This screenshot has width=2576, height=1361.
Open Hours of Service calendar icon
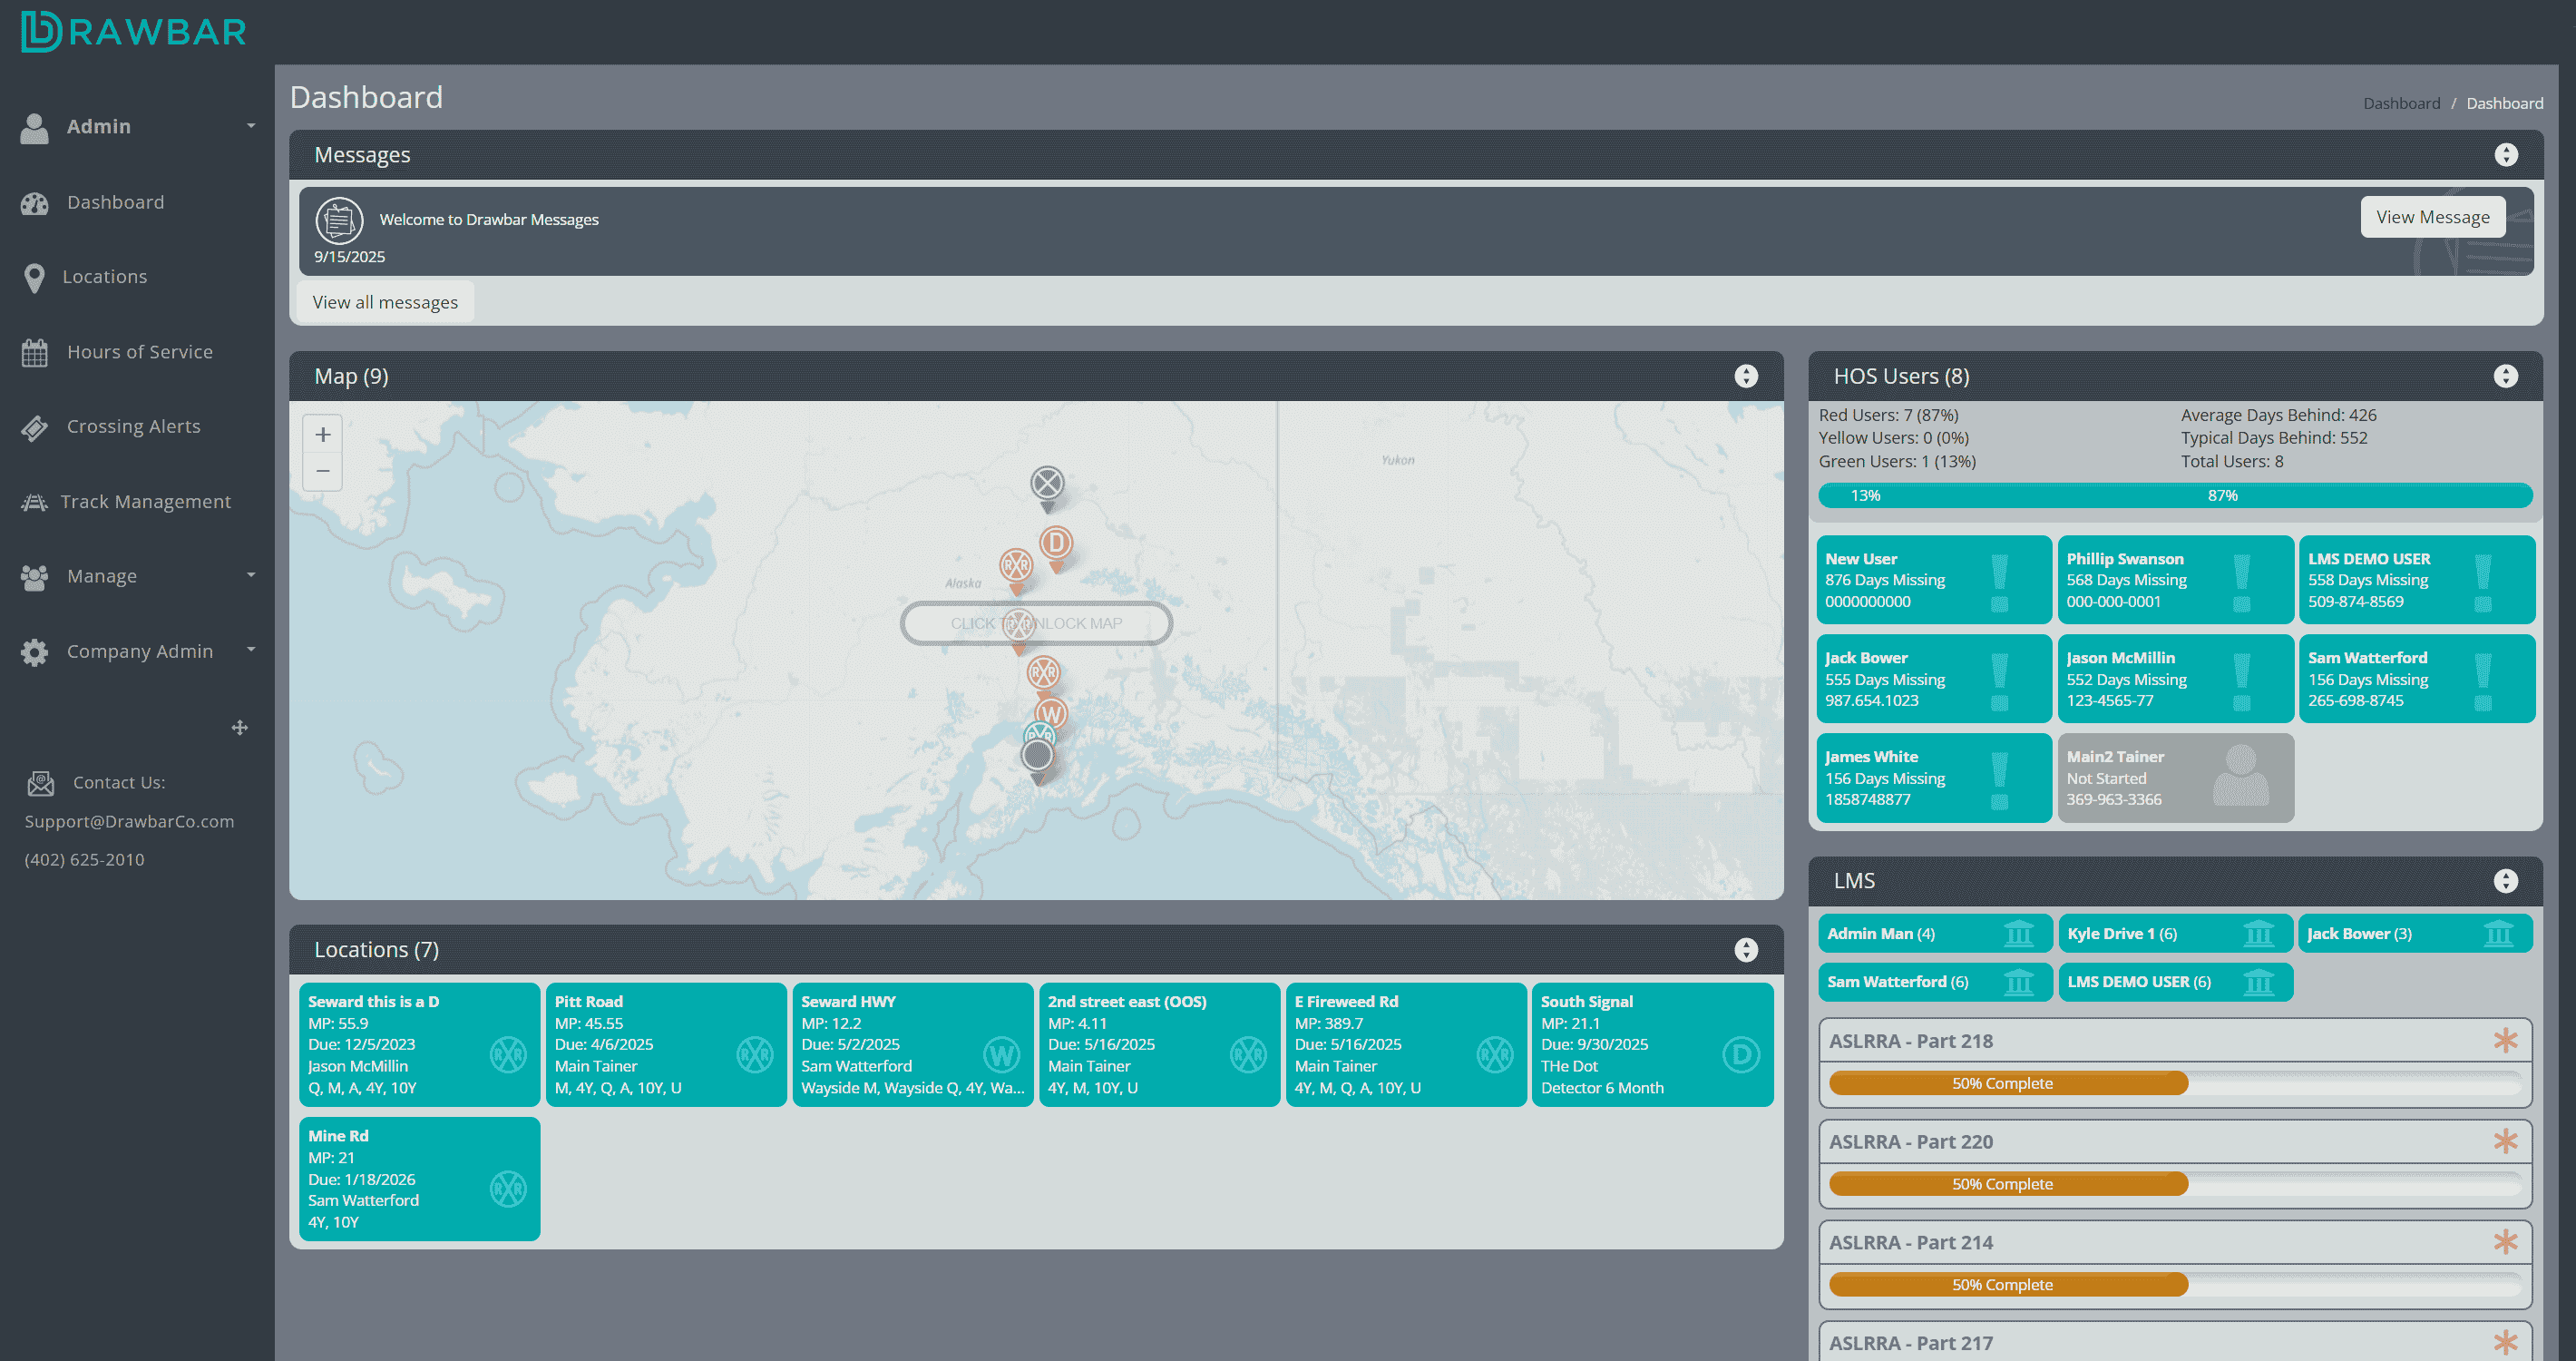34,351
